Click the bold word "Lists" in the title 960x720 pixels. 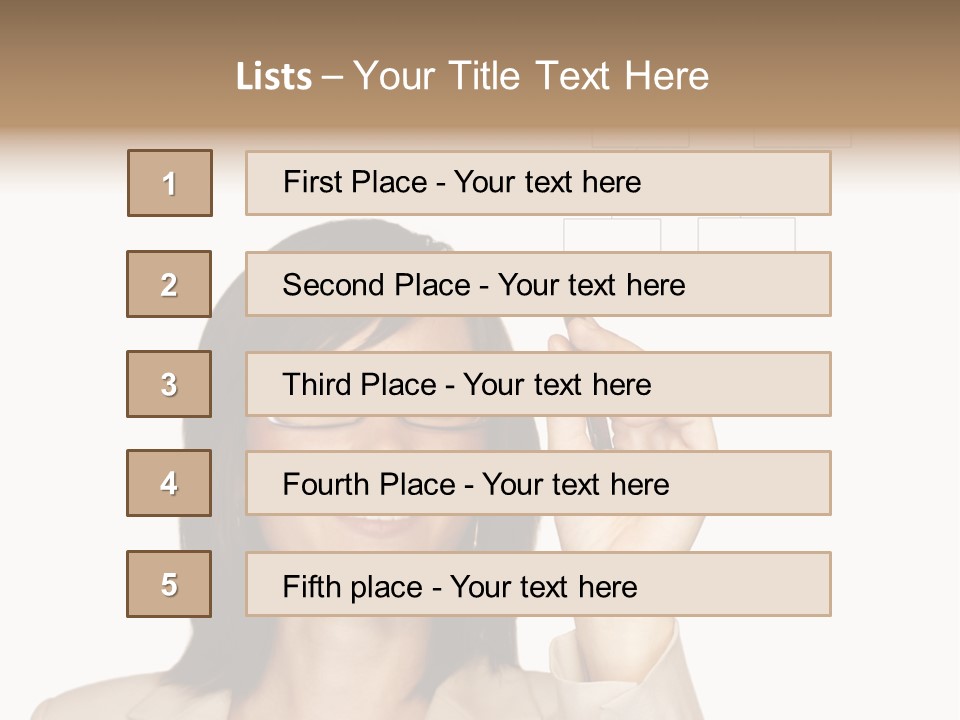pos(273,77)
